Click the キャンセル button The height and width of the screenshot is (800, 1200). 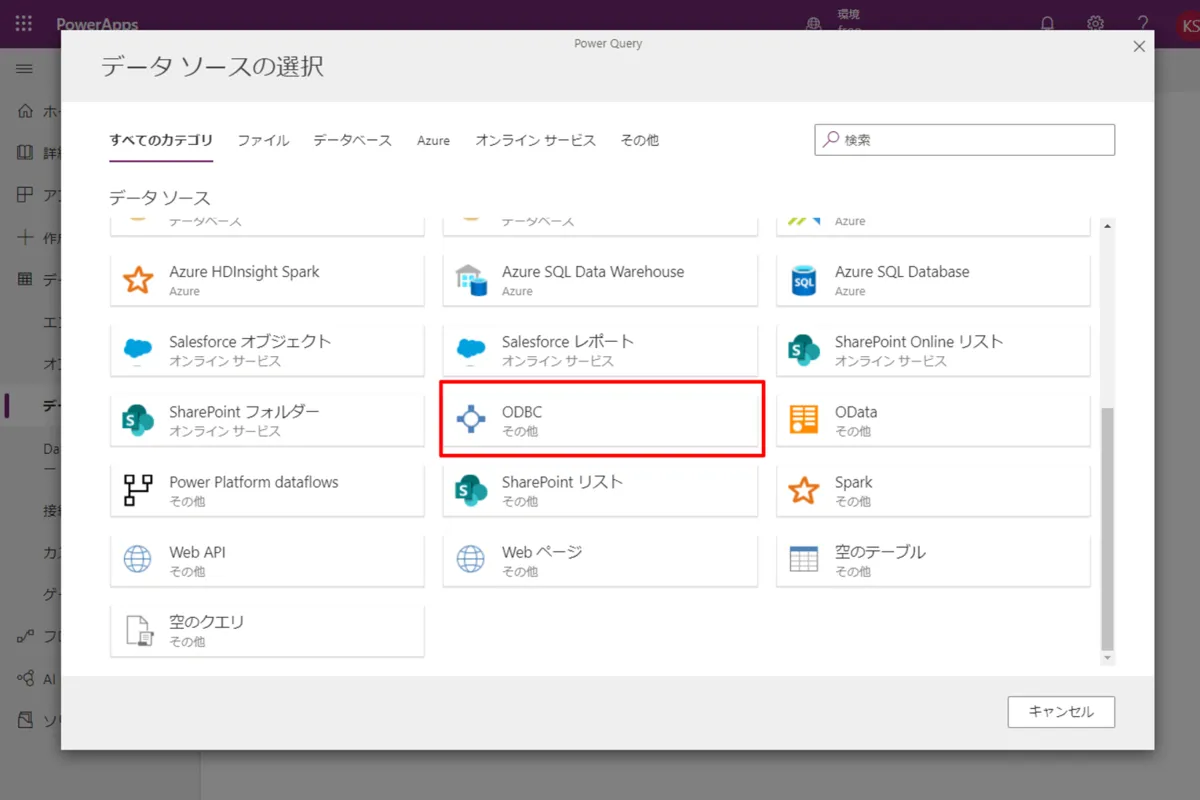1061,712
